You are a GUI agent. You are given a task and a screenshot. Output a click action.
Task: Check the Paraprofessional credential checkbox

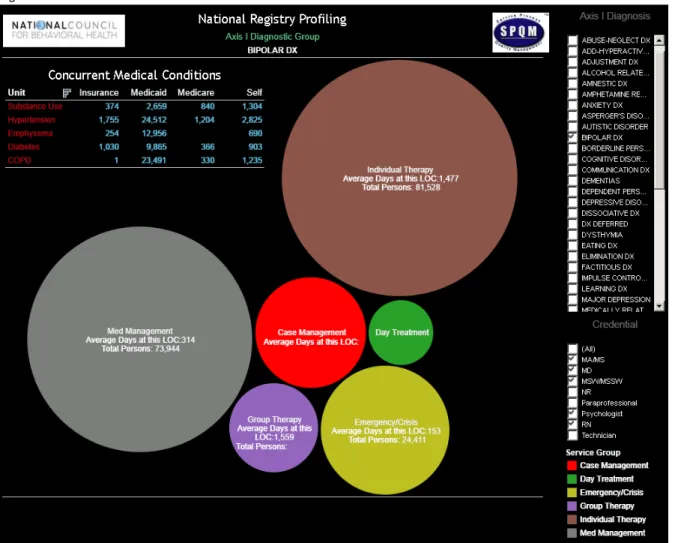(573, 403)
